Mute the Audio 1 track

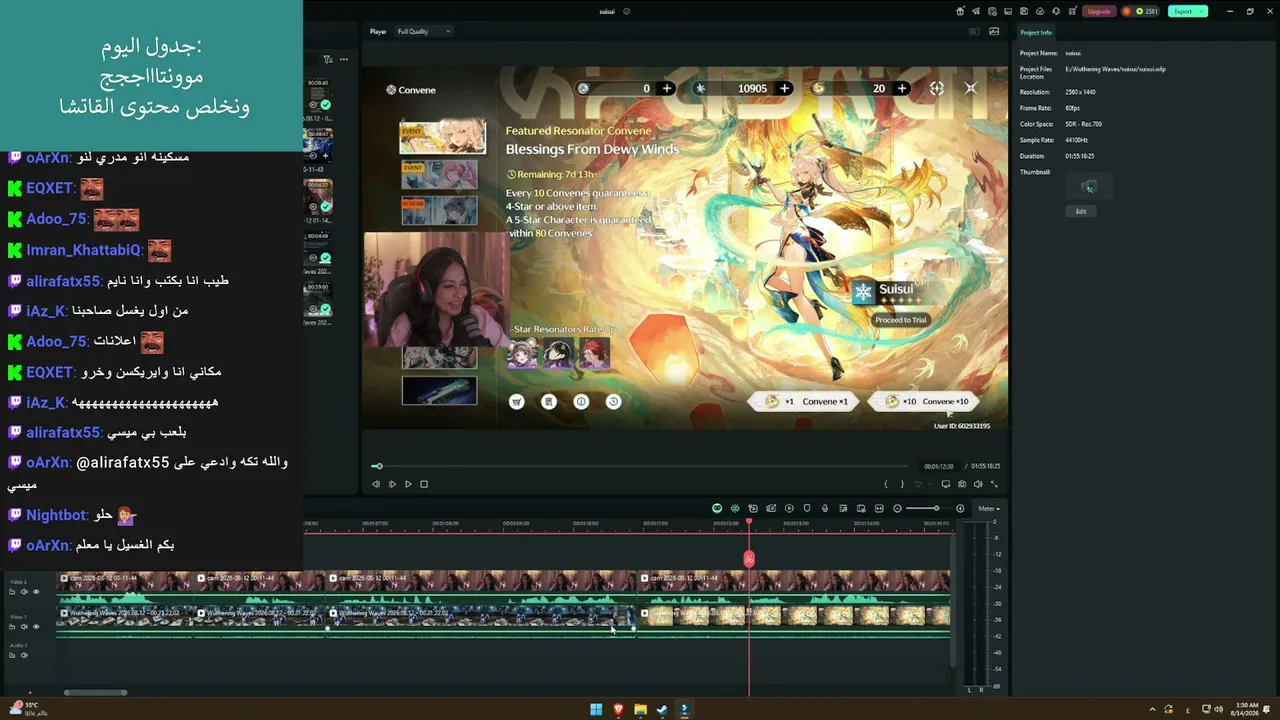24,655
